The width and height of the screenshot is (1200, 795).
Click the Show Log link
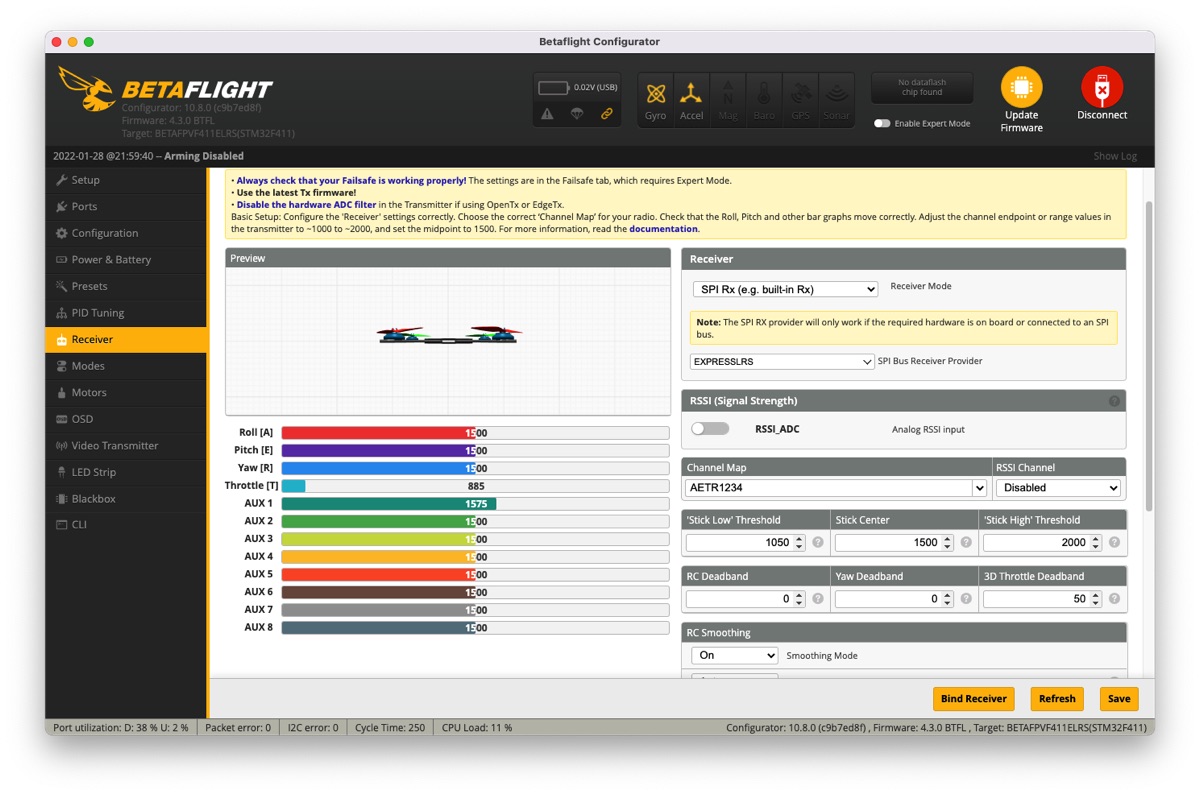[1115, 156]
